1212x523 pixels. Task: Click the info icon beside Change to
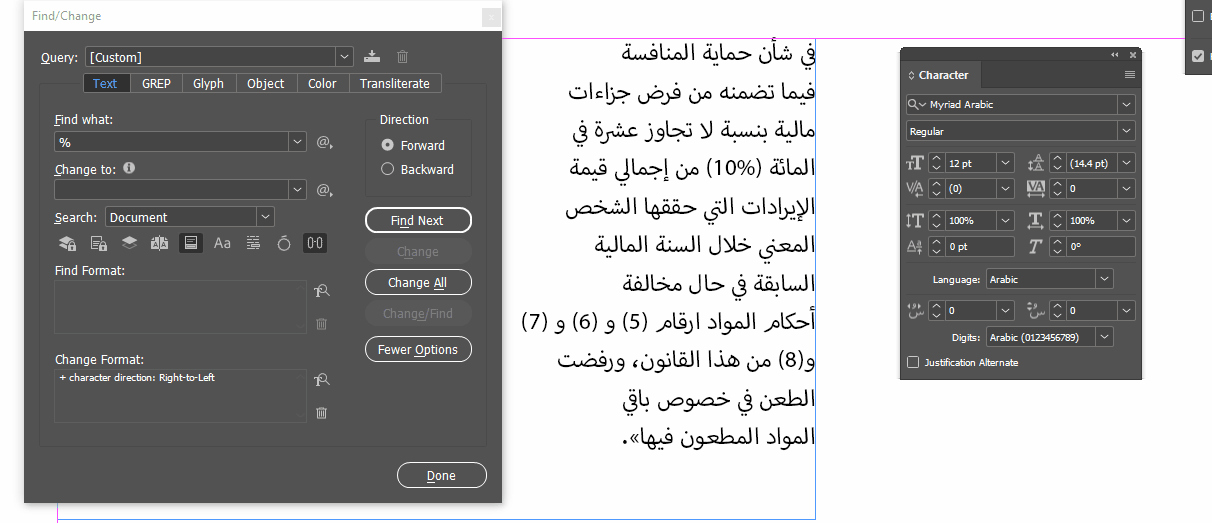129,169
